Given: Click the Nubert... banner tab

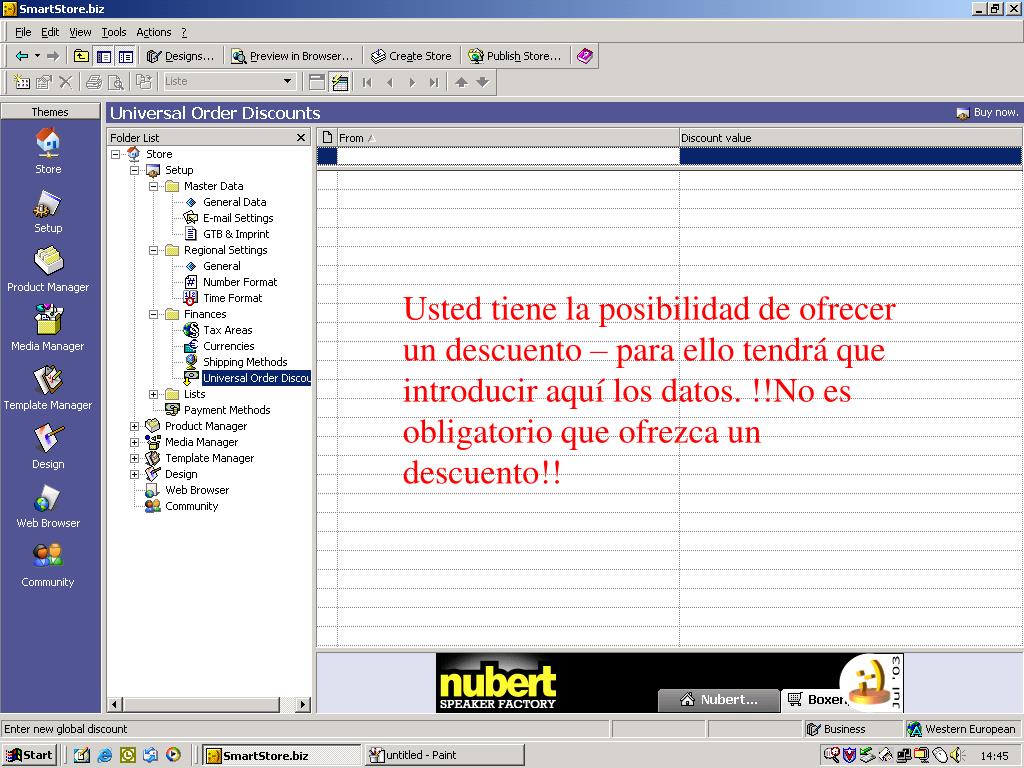Looking at the screenshot, I should pos(718,699).
